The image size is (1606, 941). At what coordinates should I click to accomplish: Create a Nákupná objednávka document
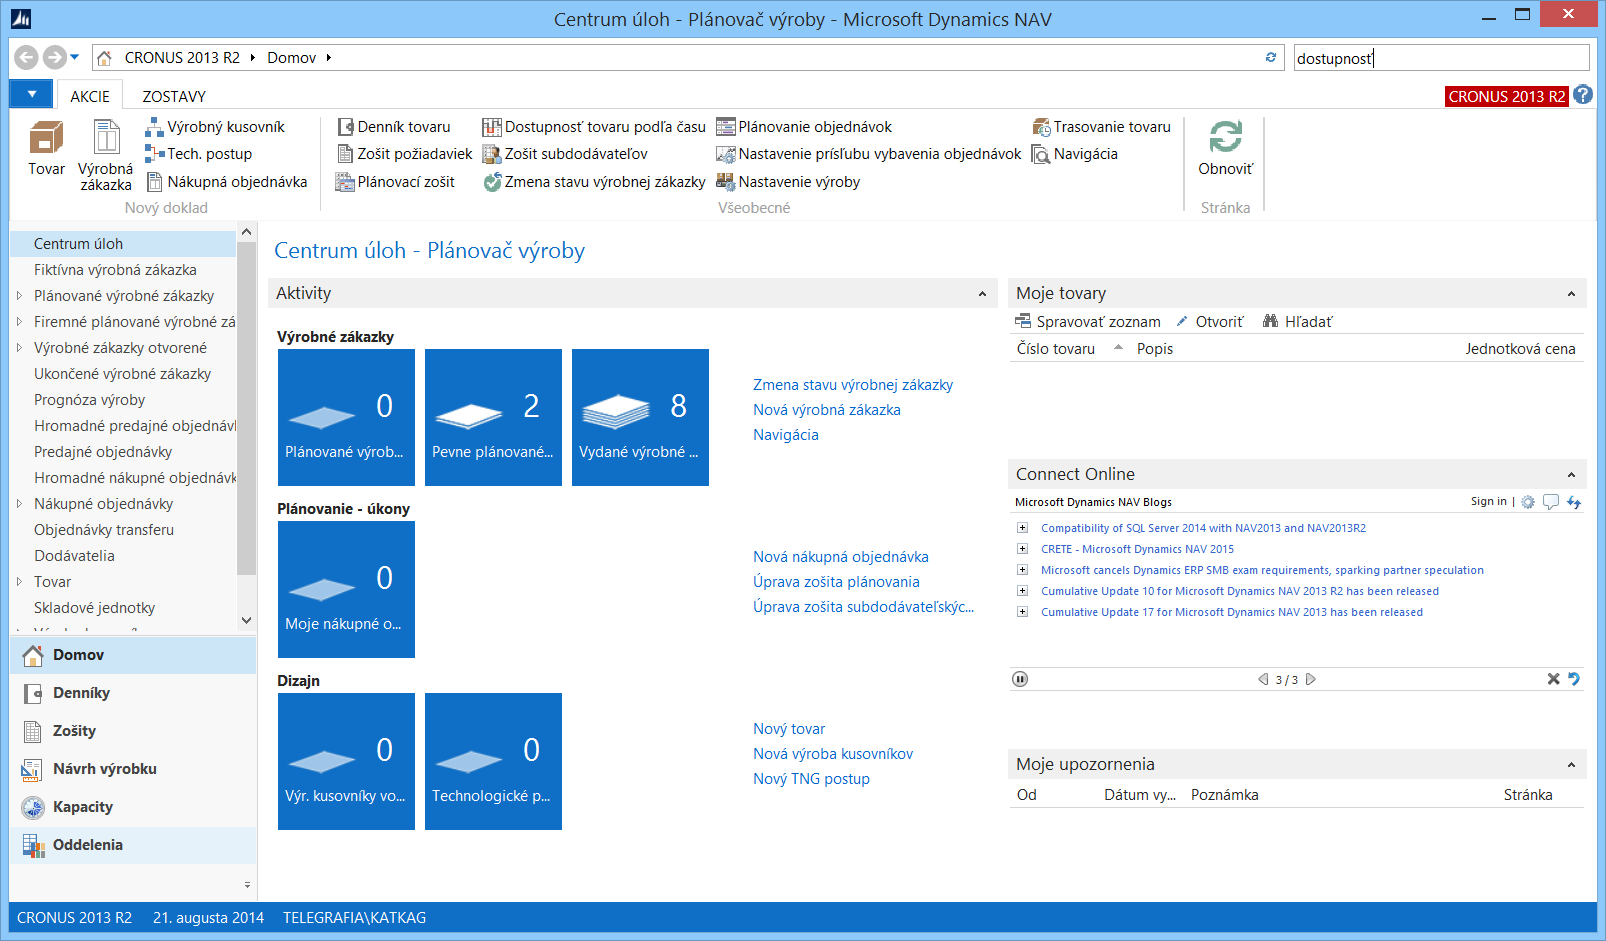click(227, 182)
